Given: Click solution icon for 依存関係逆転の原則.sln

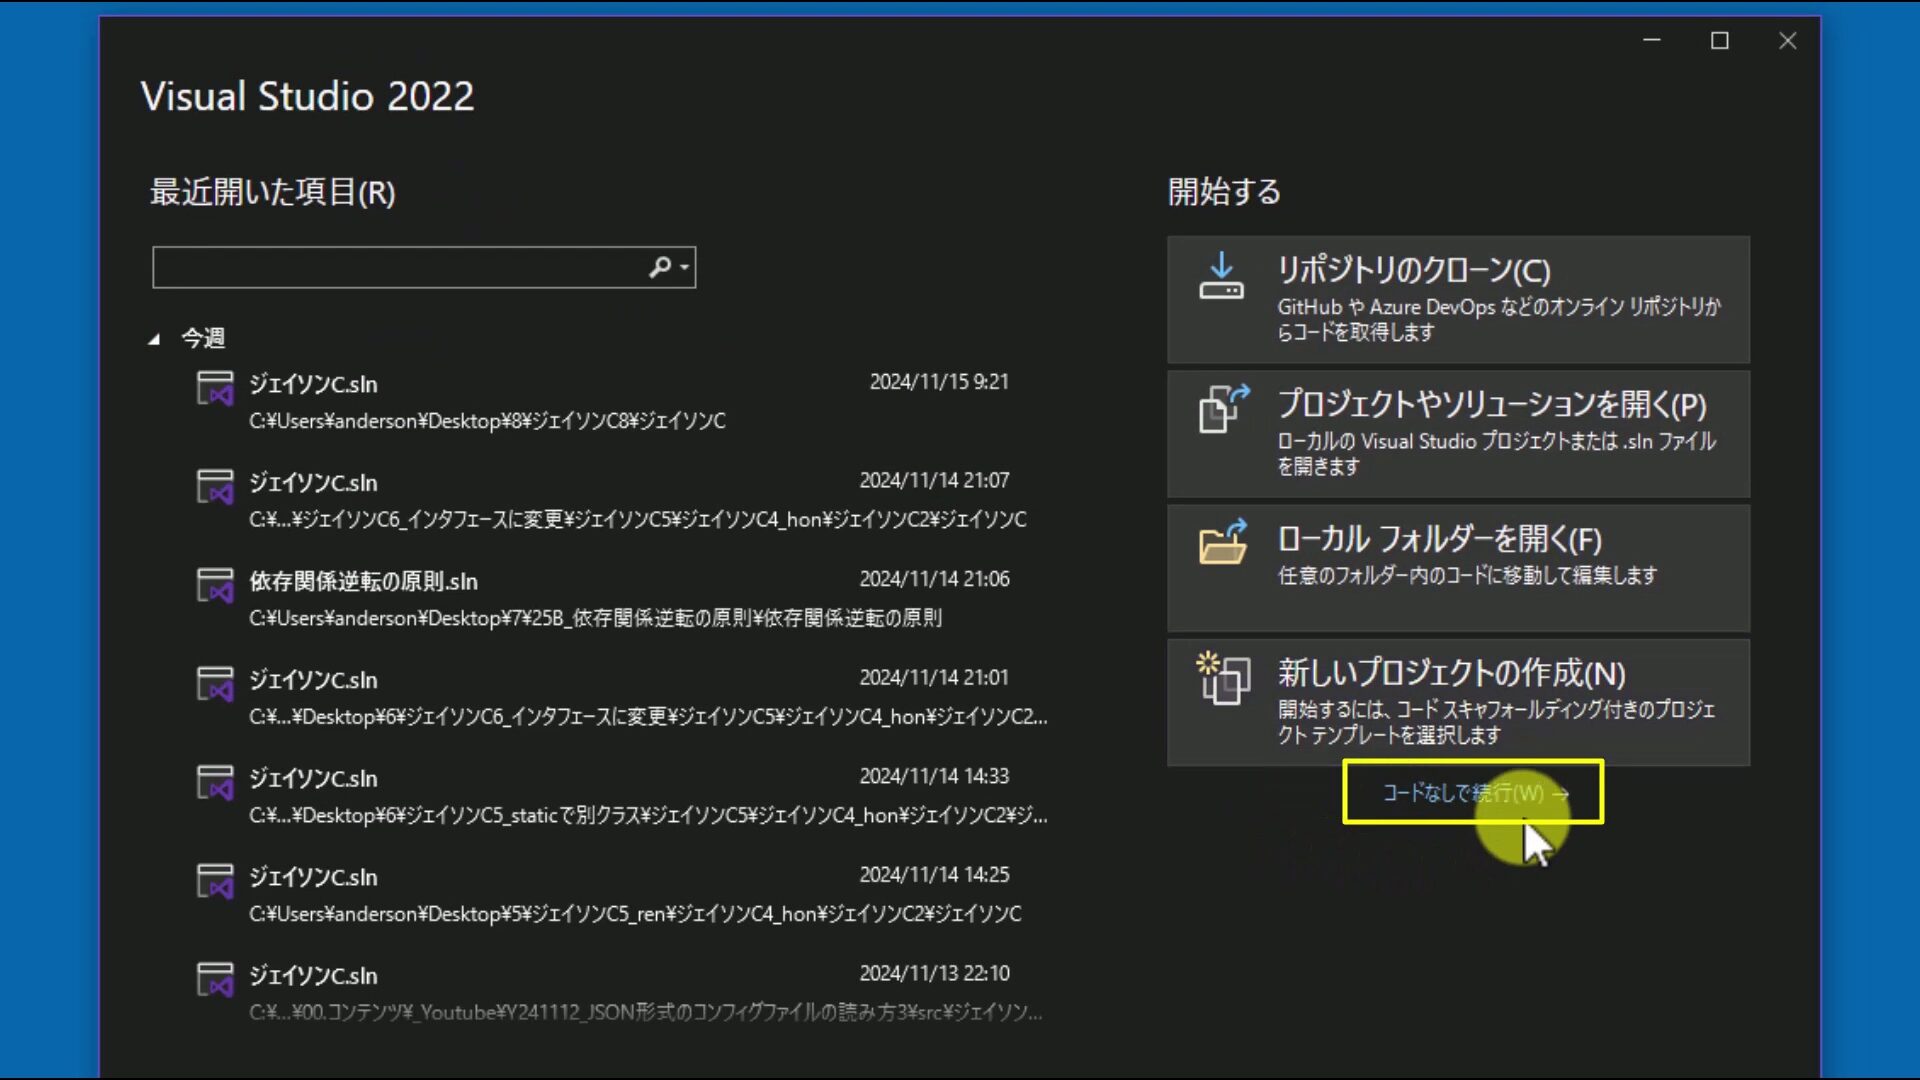Looking at the screenshot, I should pos(215,585).
